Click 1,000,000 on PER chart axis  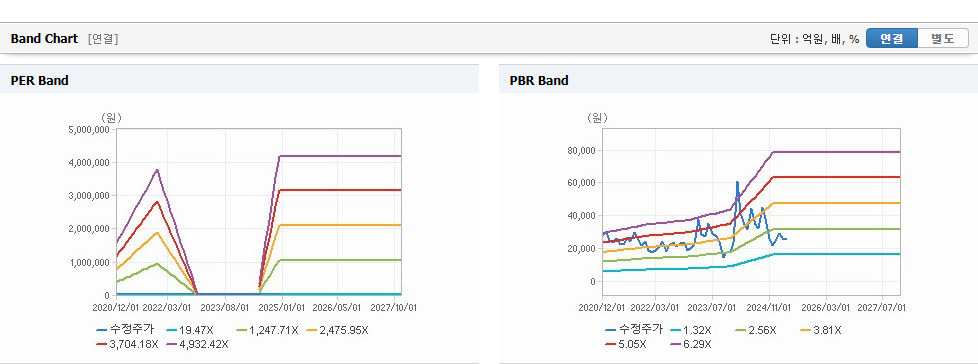point(90,262)
